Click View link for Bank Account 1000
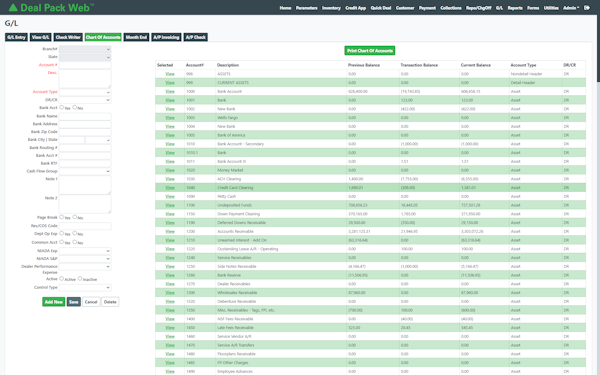Screen dimensions: 600x375 tap(170, 91)
